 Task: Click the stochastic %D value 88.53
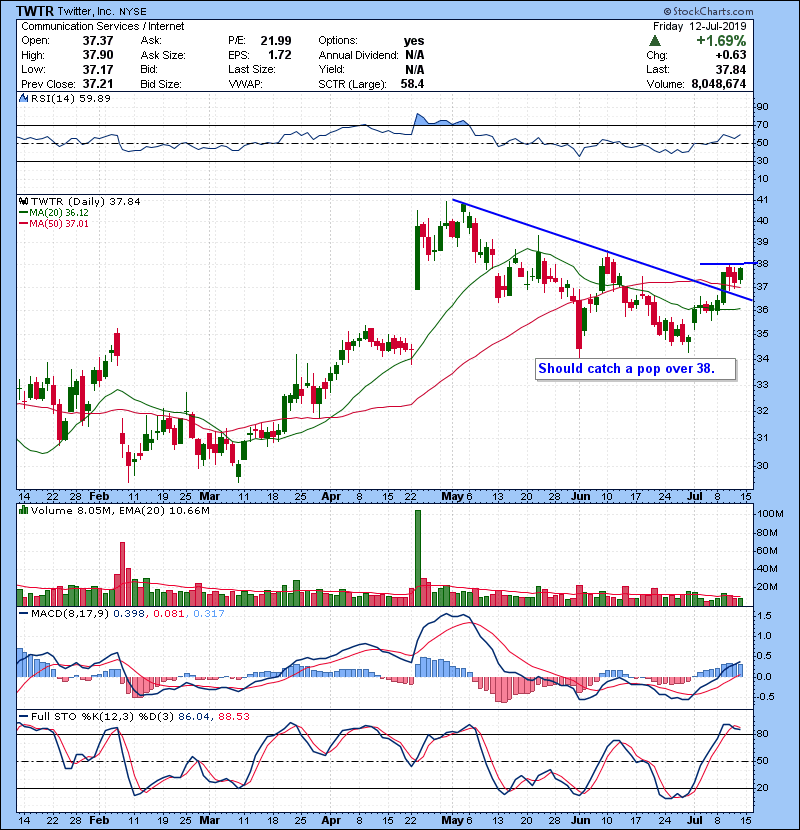coord(233,716)
